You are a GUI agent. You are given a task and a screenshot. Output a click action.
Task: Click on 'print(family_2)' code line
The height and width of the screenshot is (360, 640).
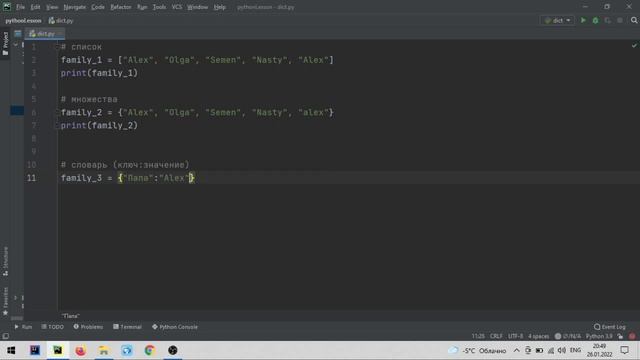click(x=99, y=125)
